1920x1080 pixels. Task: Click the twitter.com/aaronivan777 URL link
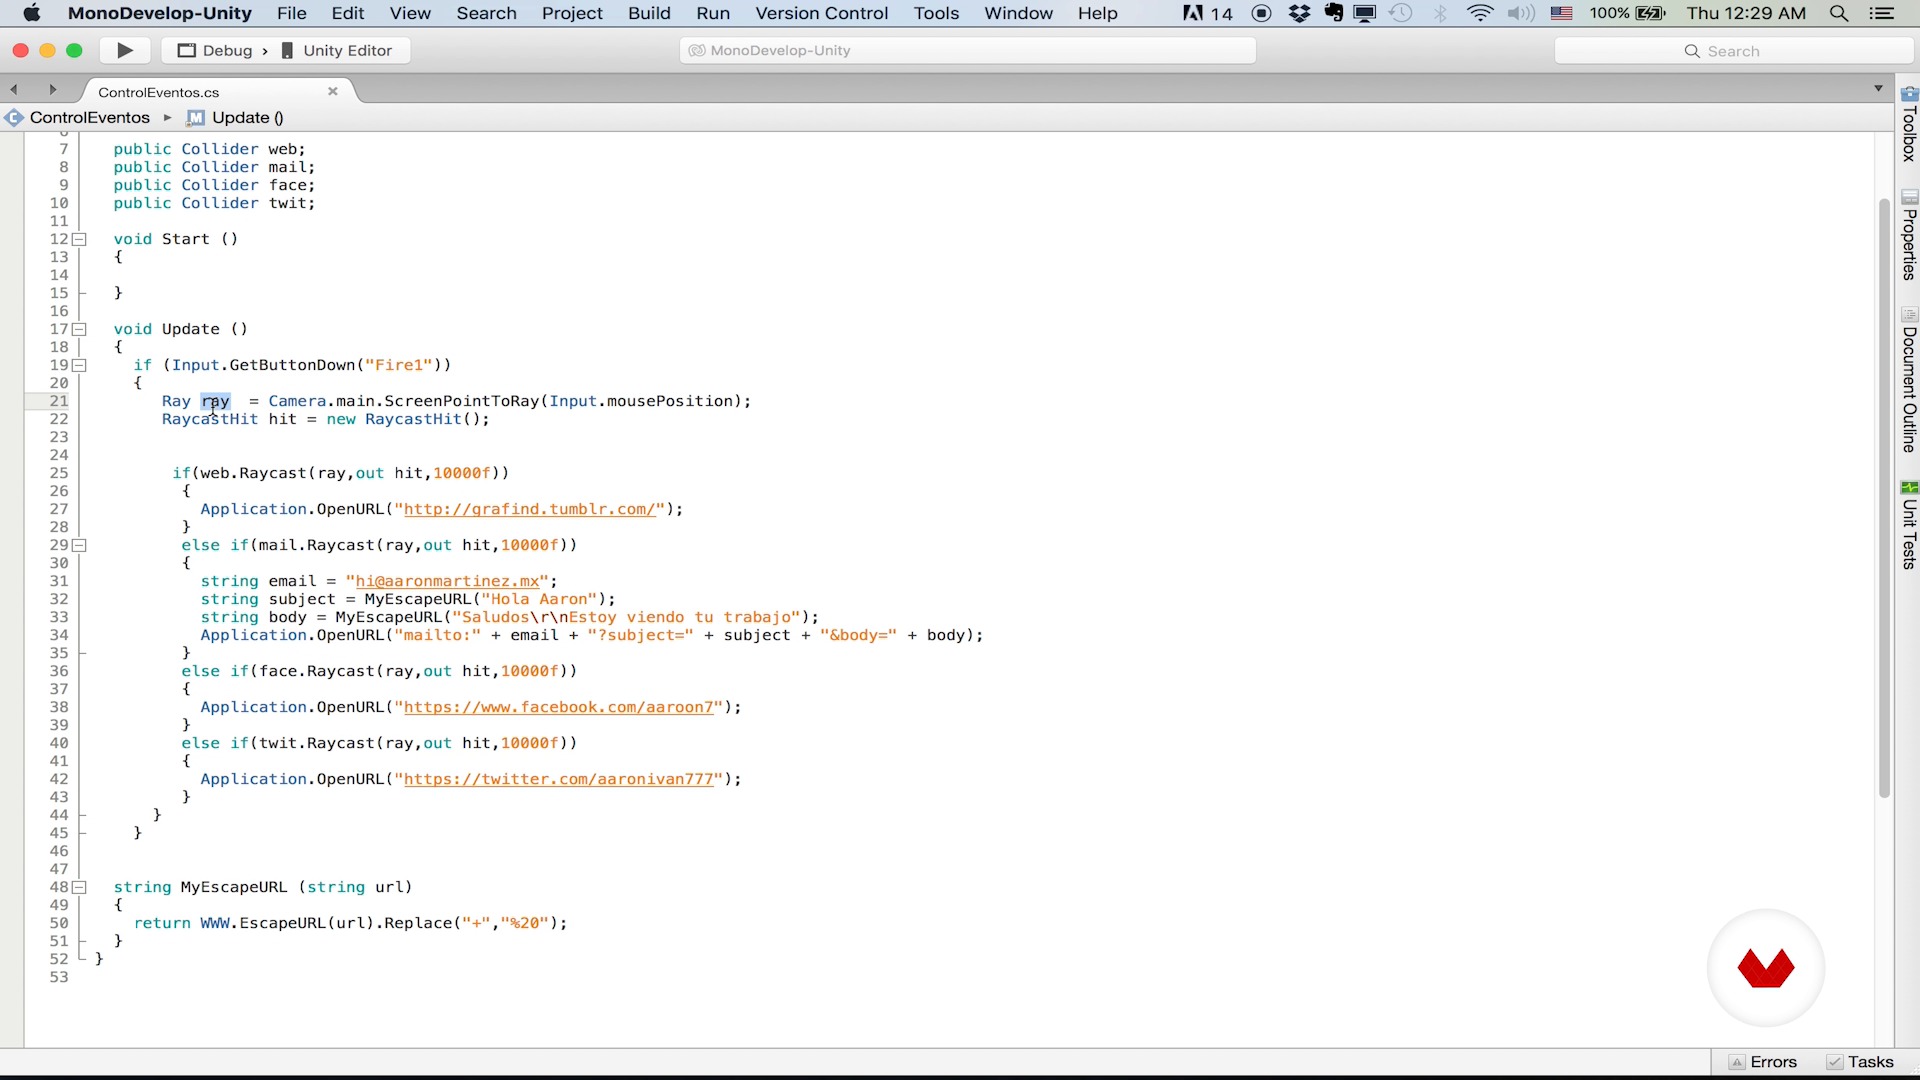click(x=559, y=779)
